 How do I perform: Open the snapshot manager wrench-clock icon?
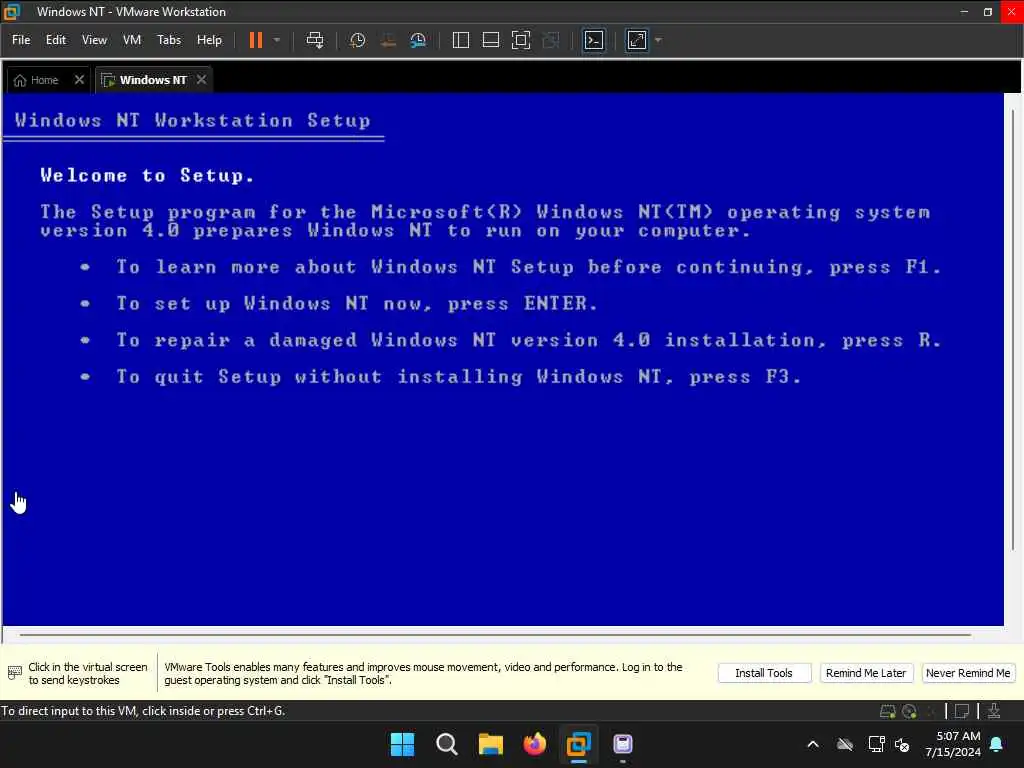418,40
